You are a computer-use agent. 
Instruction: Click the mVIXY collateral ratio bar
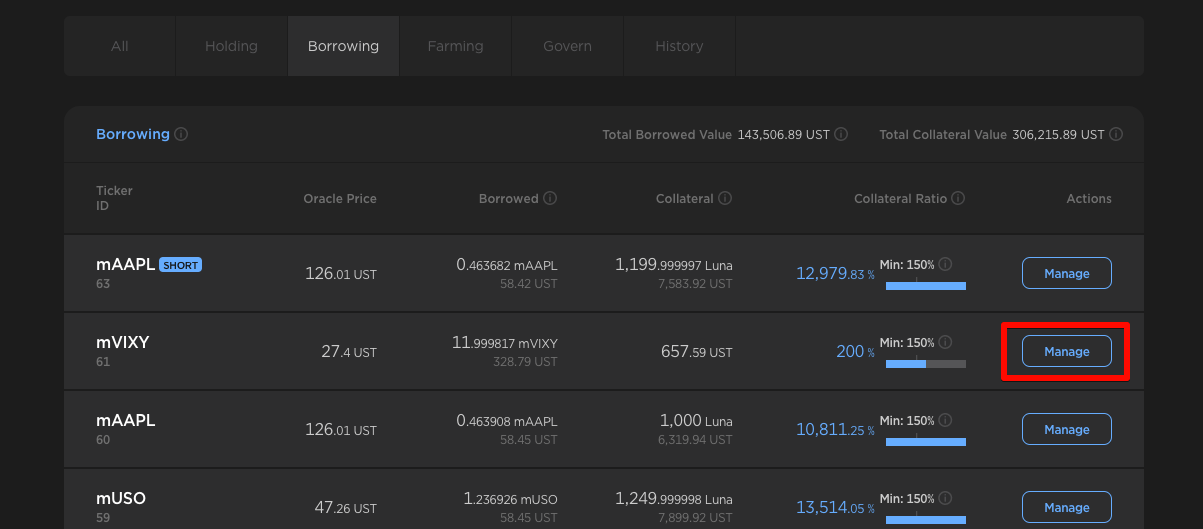(925, 364)
